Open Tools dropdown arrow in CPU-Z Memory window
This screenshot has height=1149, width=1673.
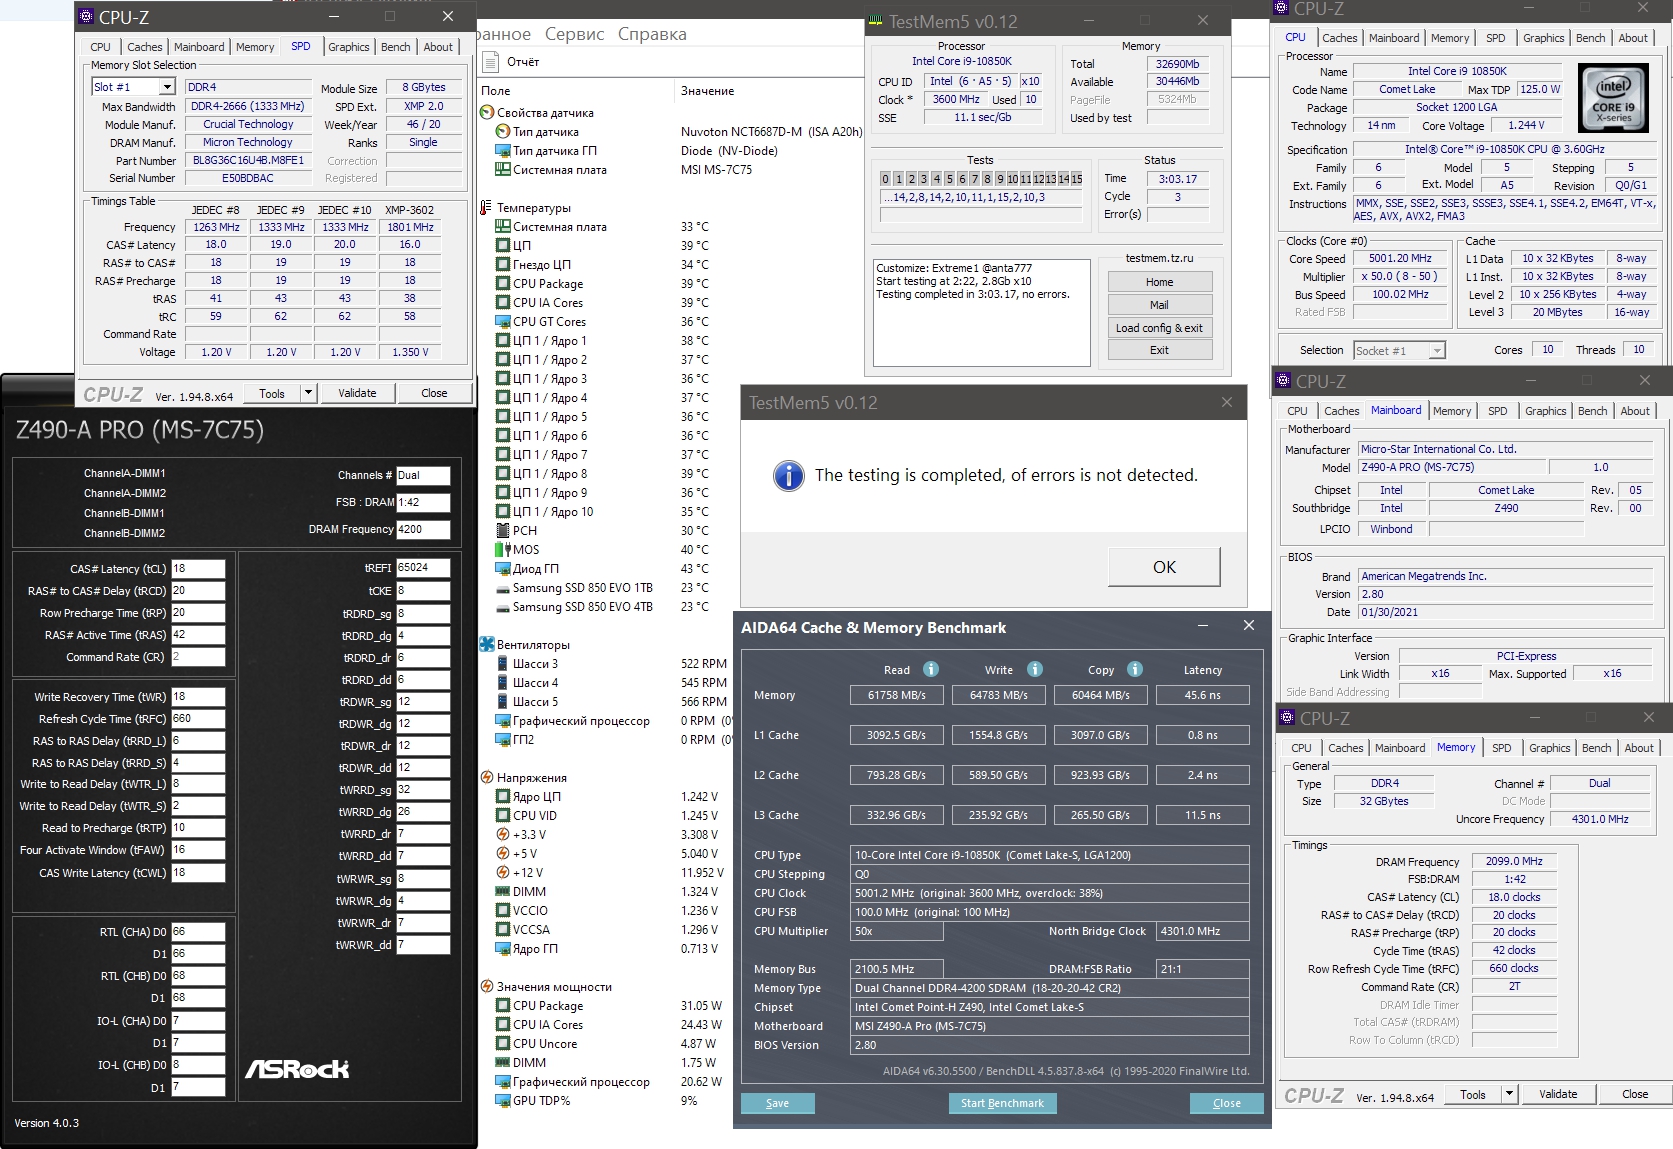tap(1509, 1094)
